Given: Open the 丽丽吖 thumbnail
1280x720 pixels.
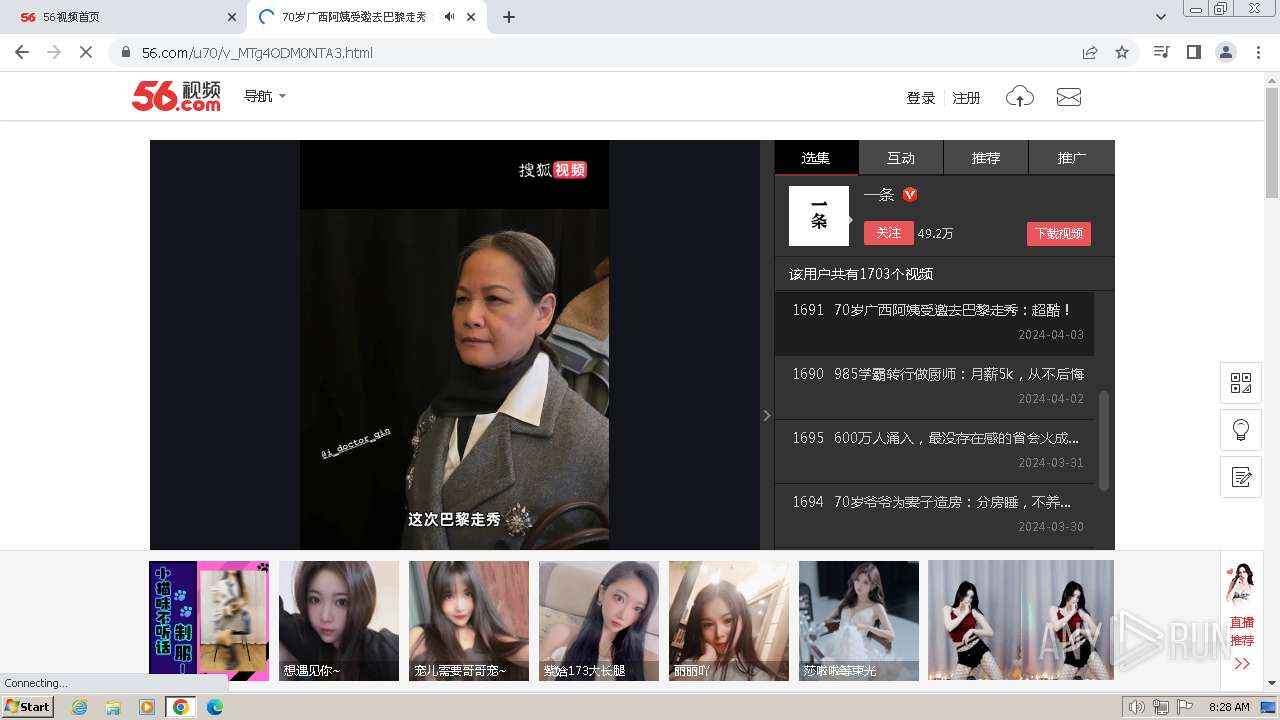Looking at the screenshot, I should pyautogui.click(x=729, y=621).
